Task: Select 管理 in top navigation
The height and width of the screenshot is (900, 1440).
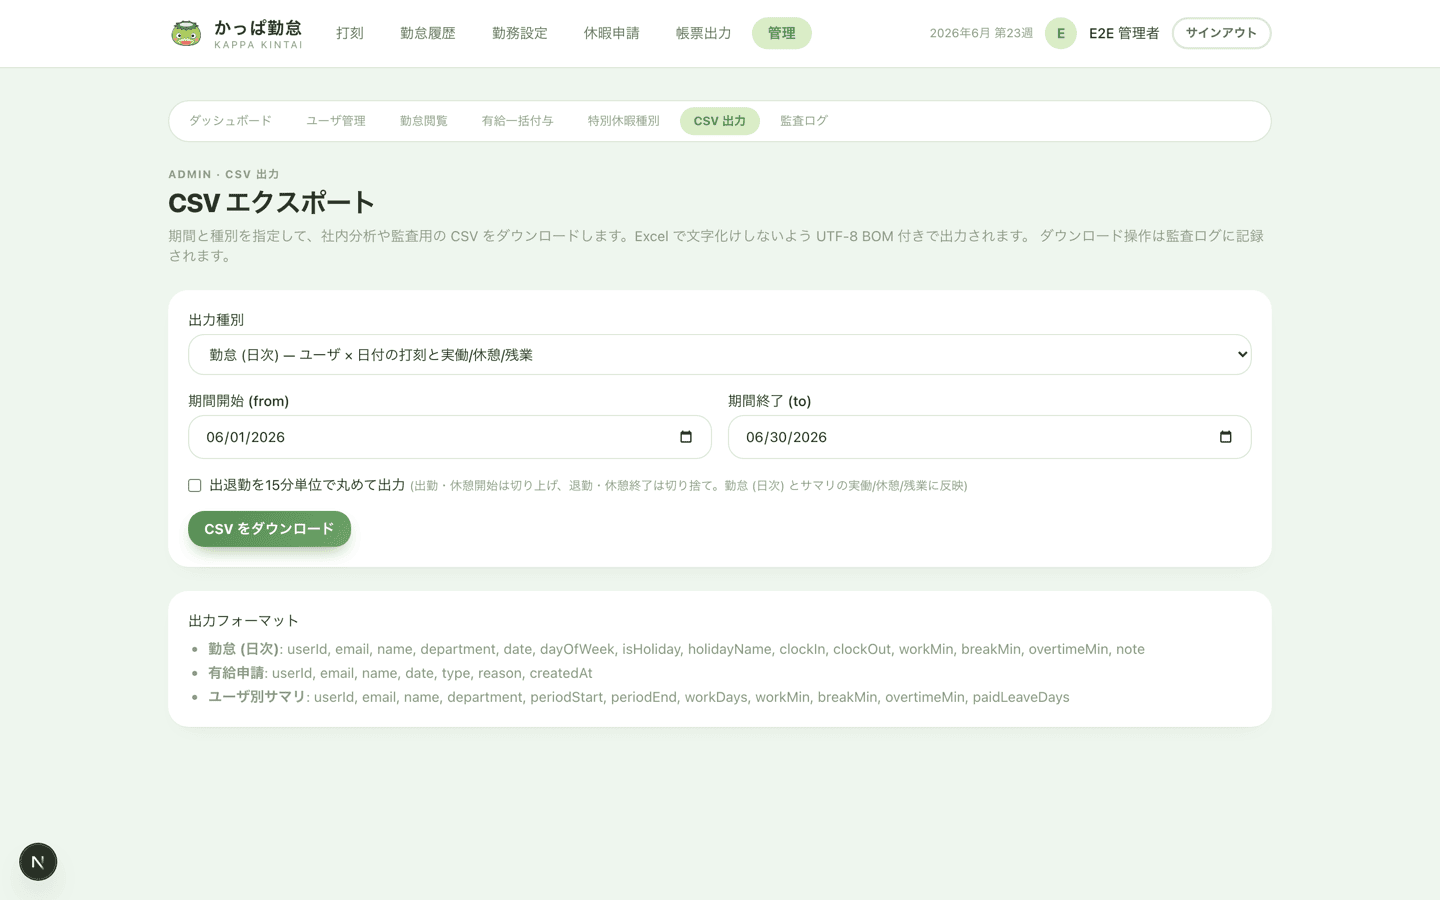Action: 782,33
